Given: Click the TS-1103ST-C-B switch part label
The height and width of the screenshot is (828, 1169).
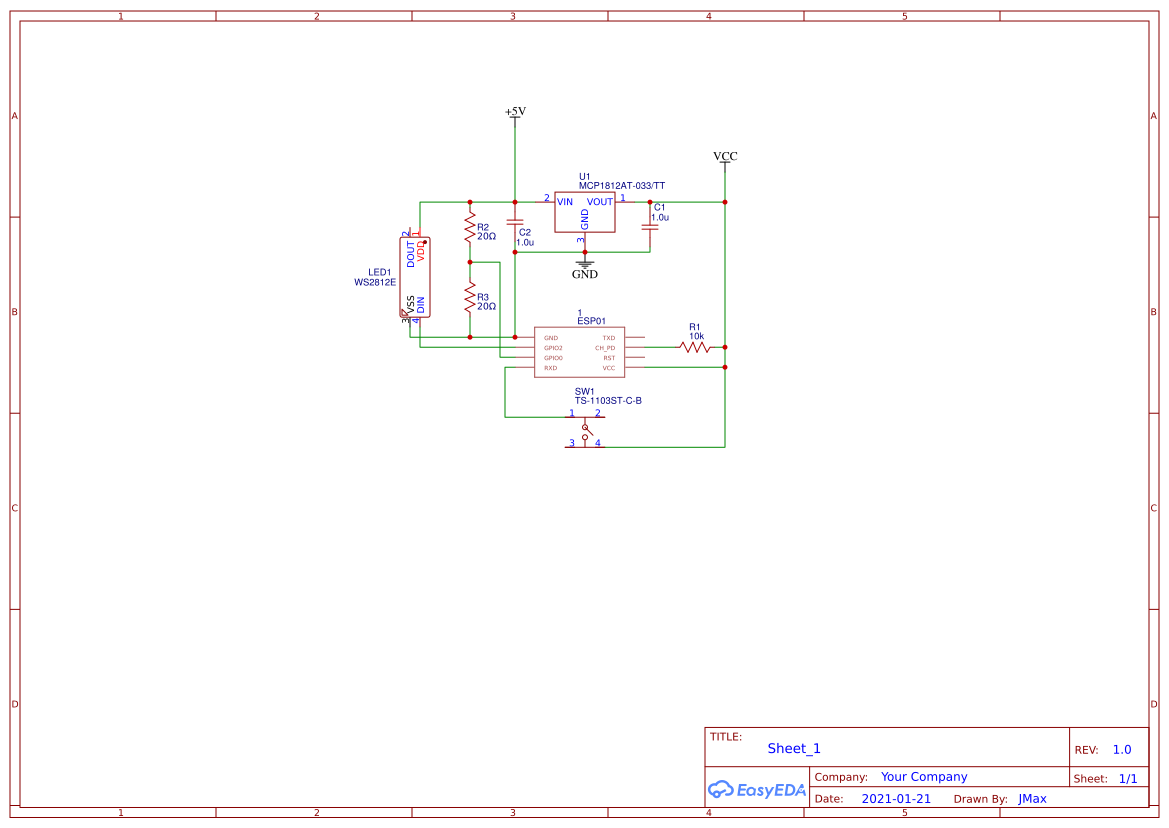Looking at the screenshot, I should [x=608, y=401].
